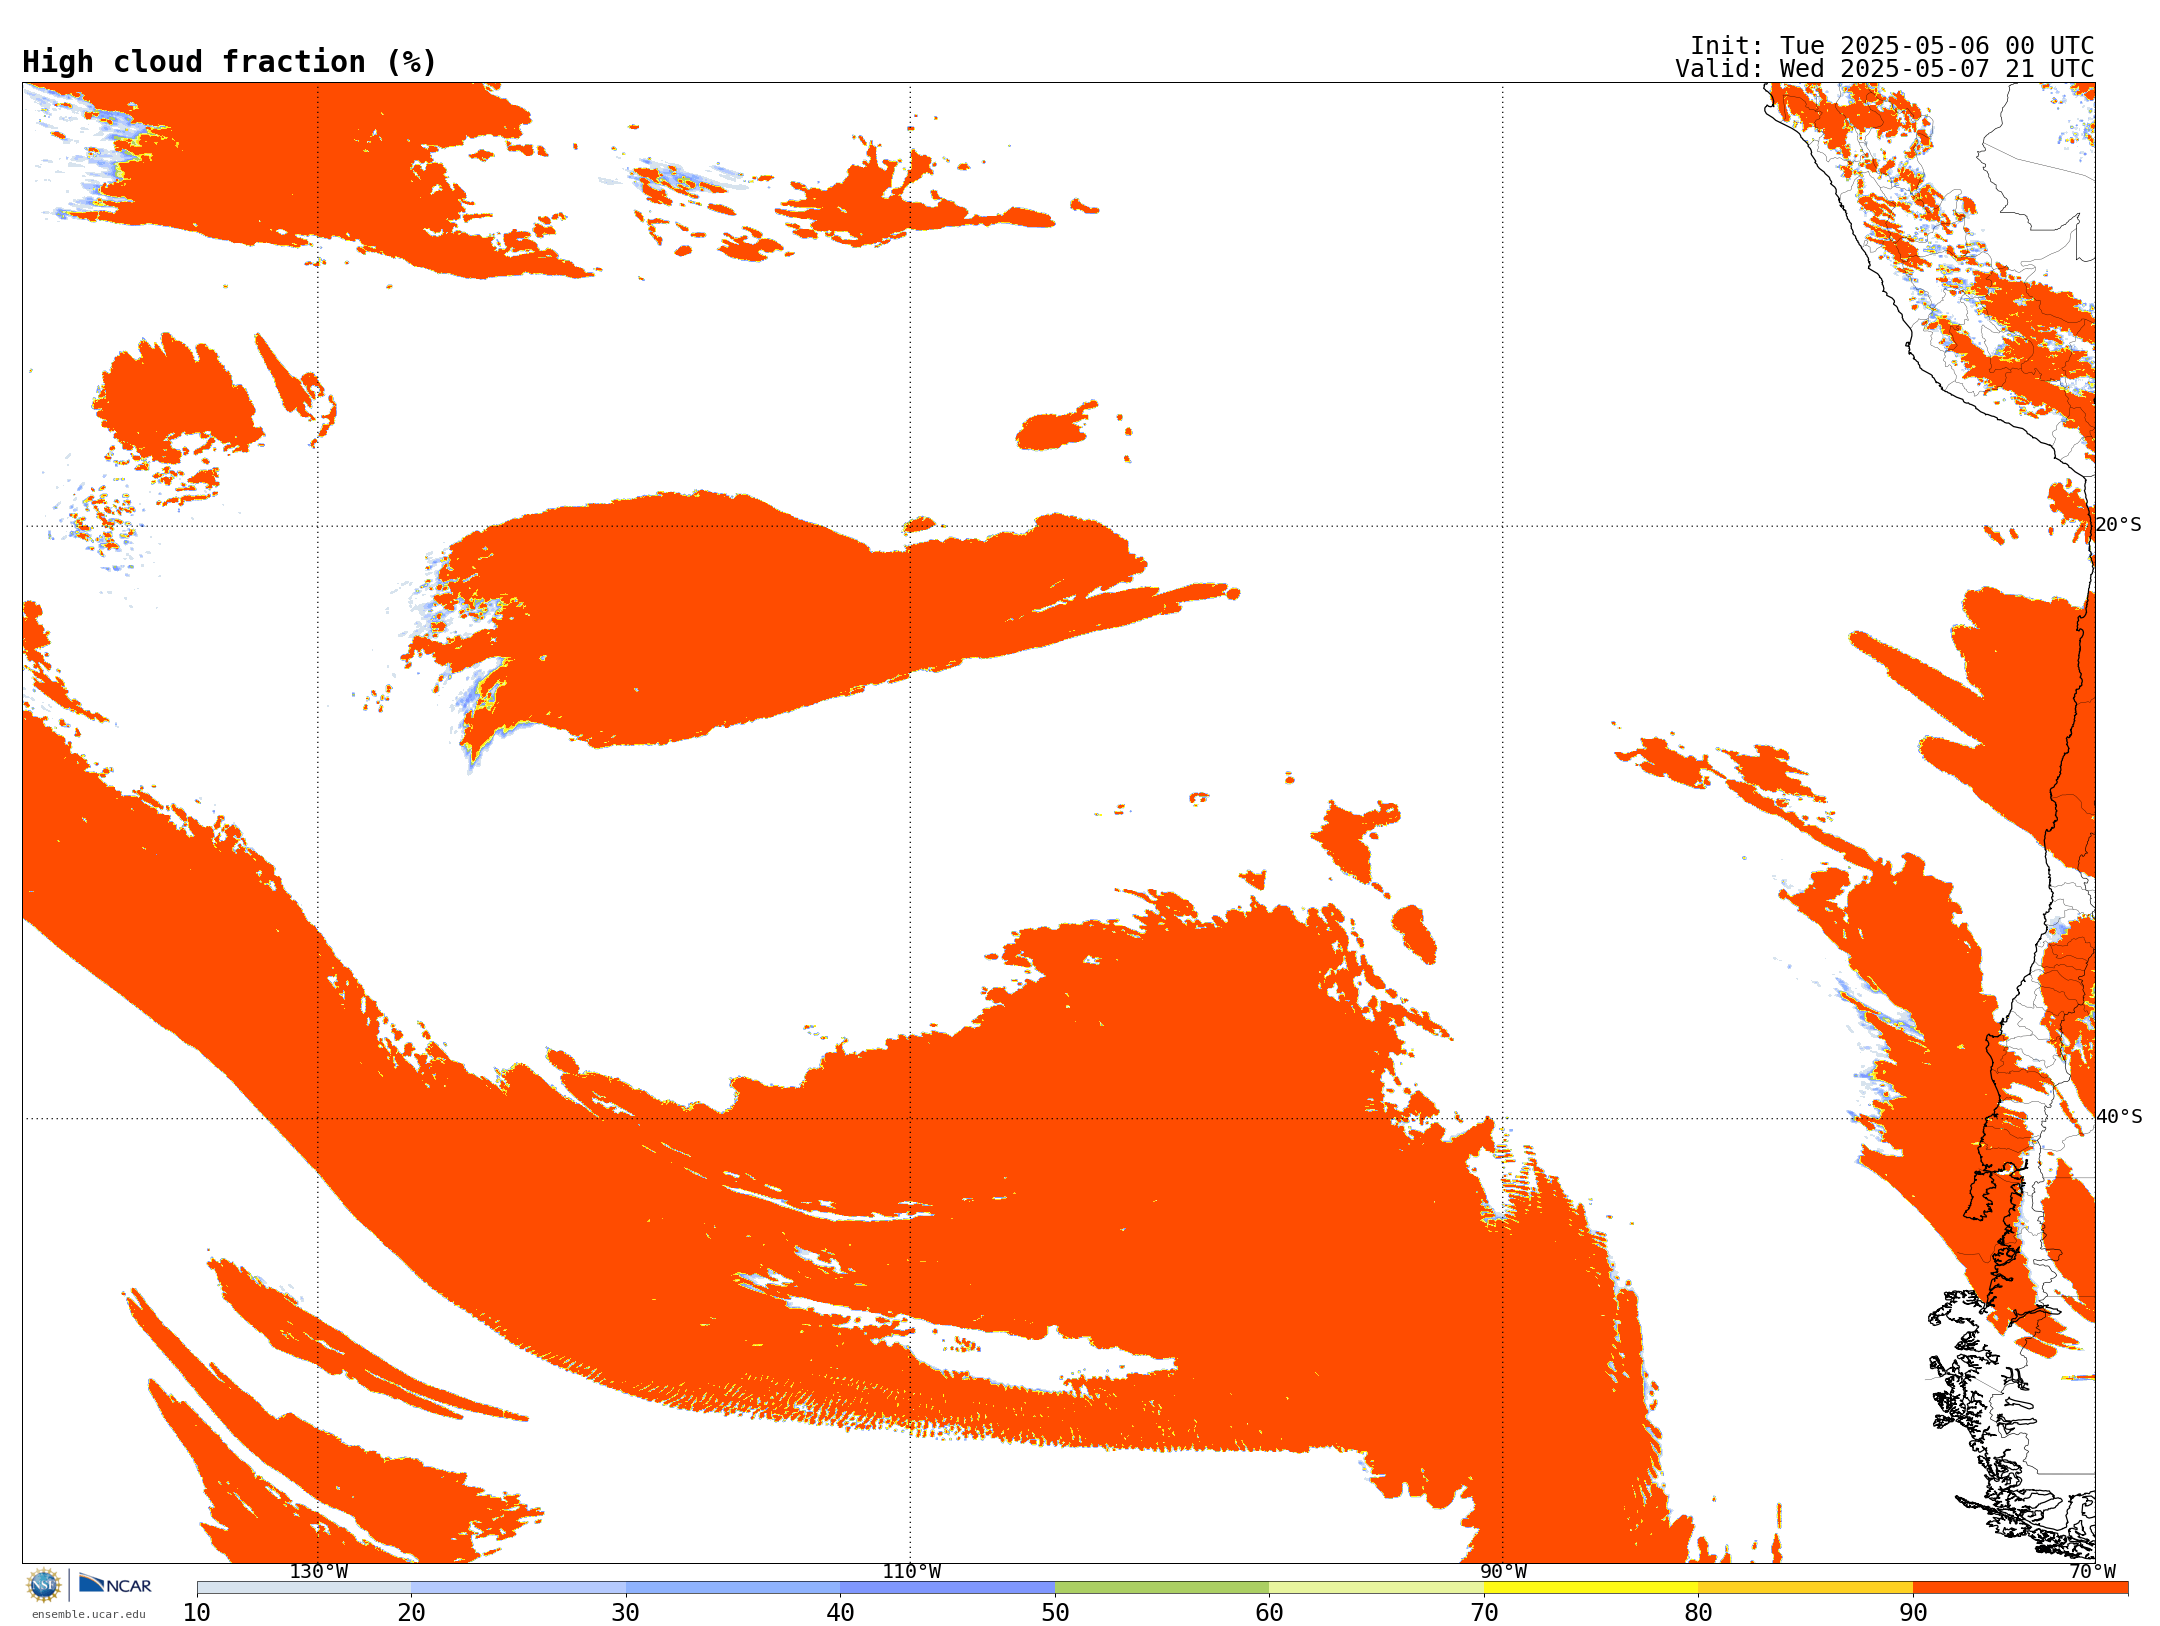Click the 70-80 yellow colorbar segment

tap(1591, 1588)
